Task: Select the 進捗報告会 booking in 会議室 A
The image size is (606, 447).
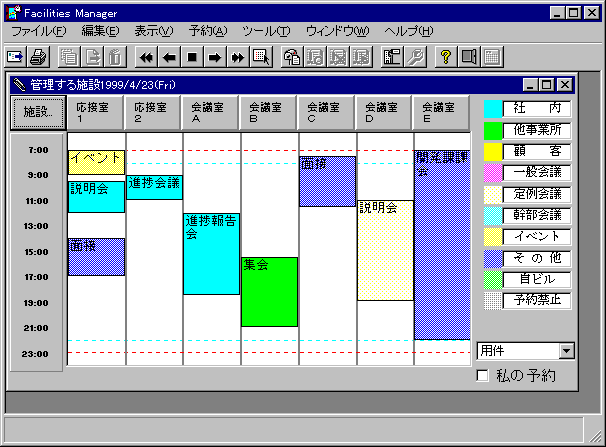Action: (x=211, y=254)
